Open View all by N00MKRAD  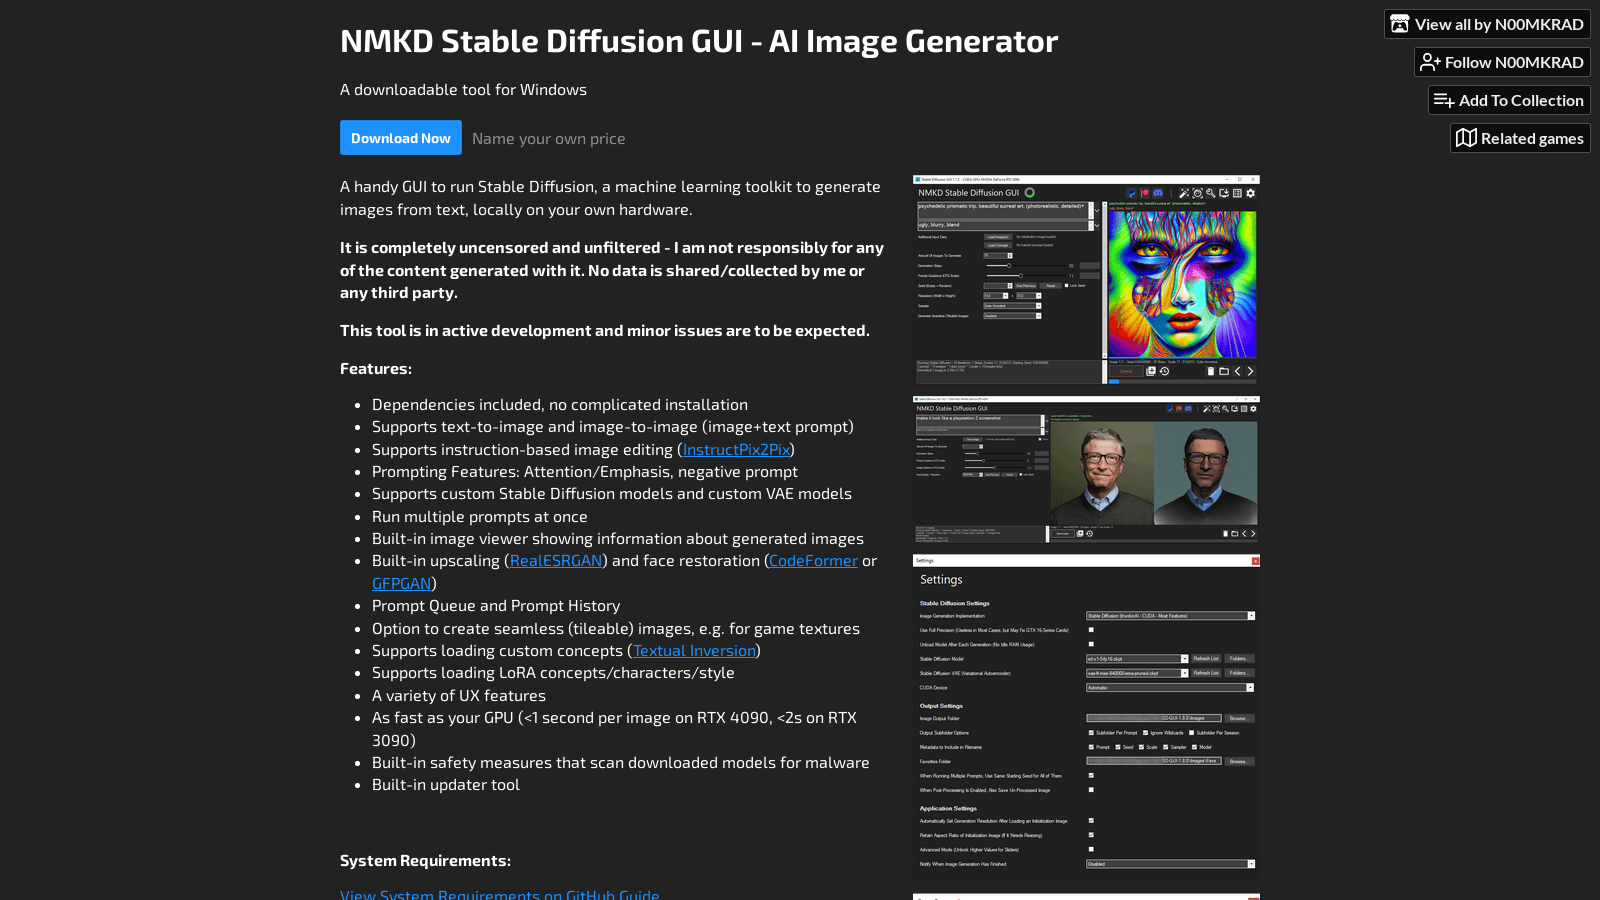pos(1487,24)
